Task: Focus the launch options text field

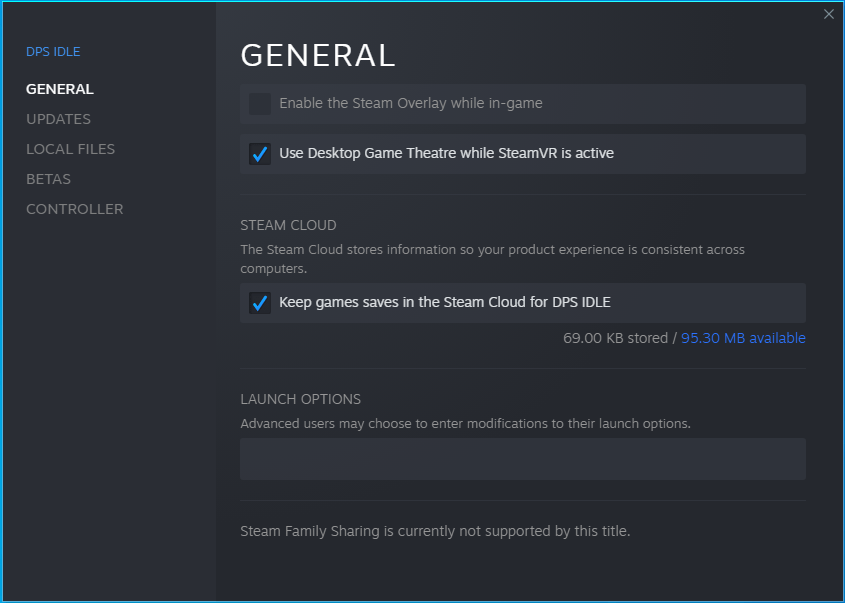Action: tap(522, 459)
